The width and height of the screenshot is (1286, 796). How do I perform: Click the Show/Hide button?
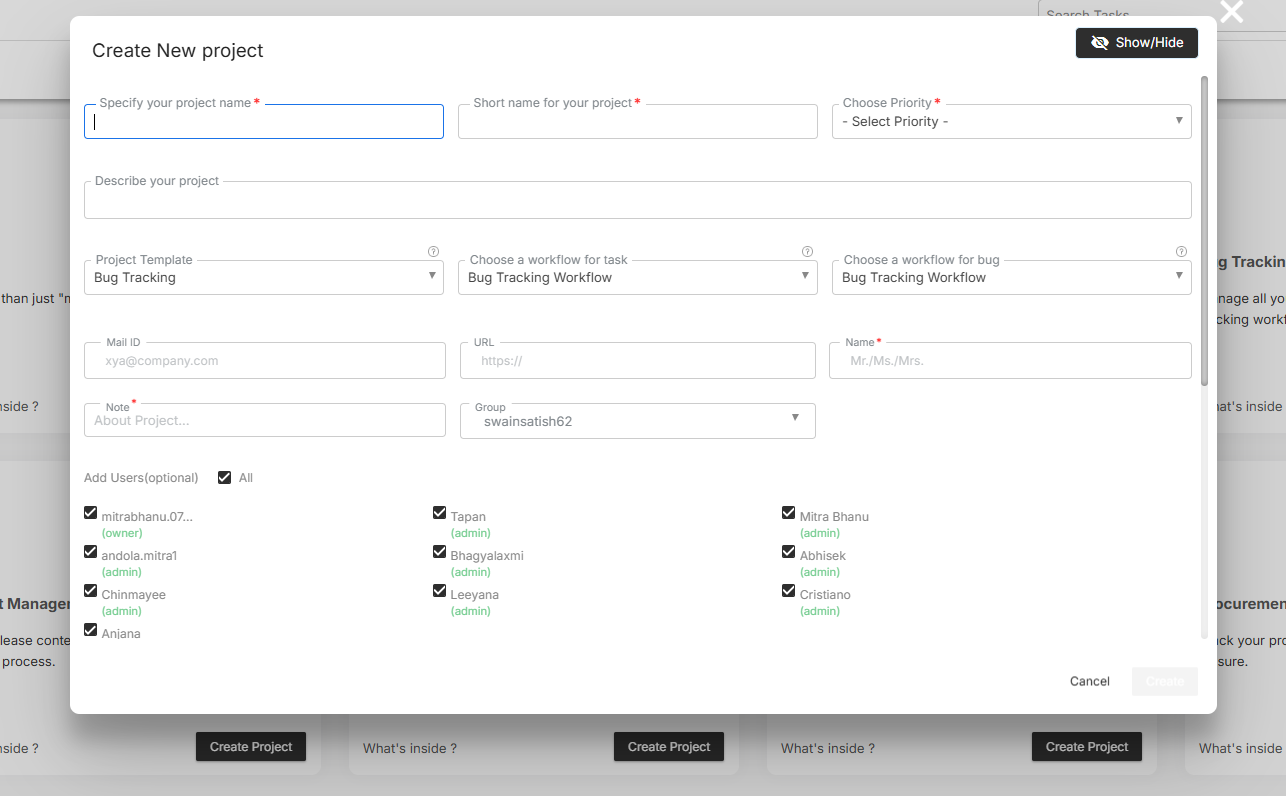click(x=1136, y=43)
